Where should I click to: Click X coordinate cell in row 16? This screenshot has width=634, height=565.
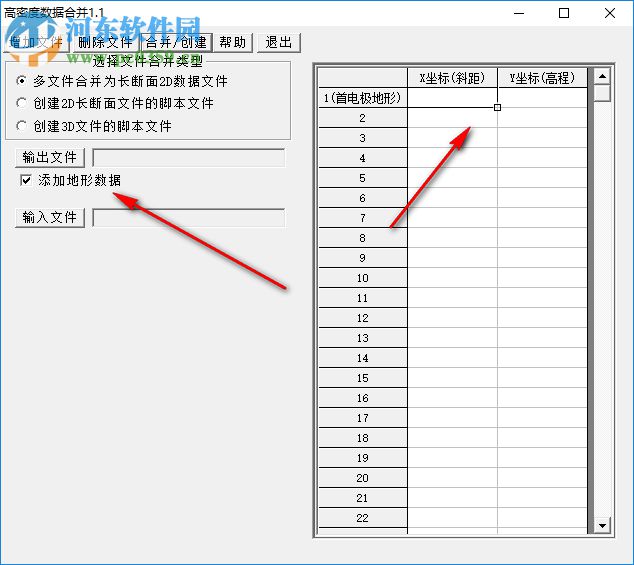452,398
